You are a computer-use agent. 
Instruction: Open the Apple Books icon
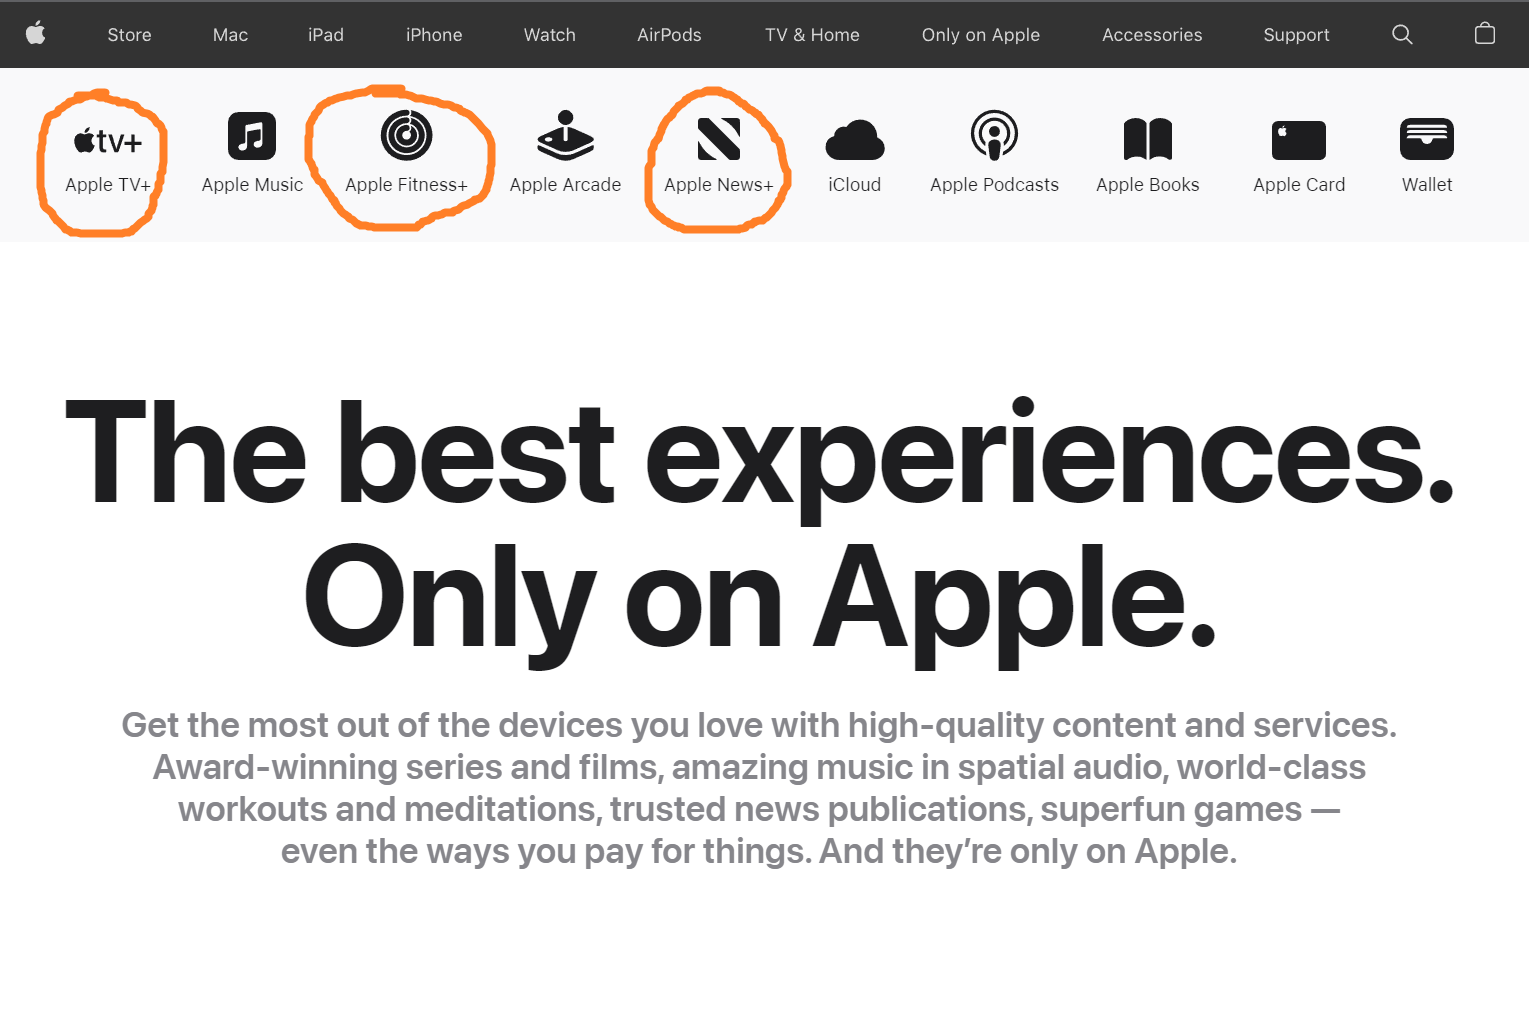click(1148, 139)
